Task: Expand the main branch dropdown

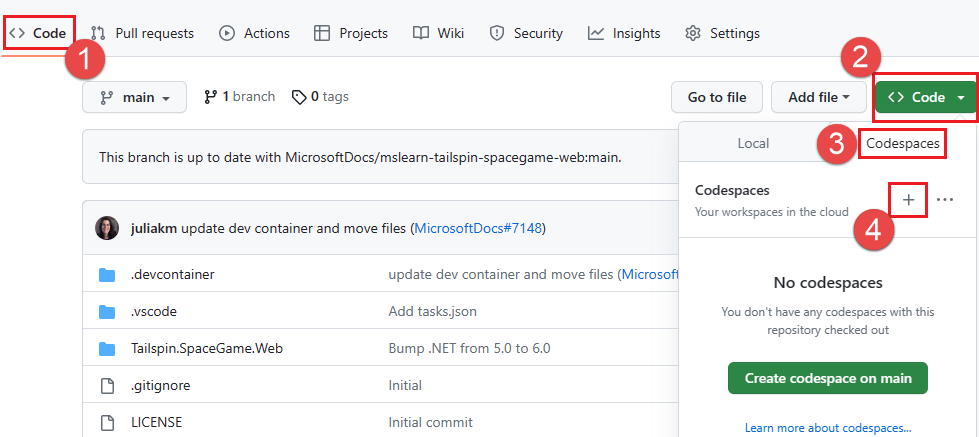Action: (134, 97)
